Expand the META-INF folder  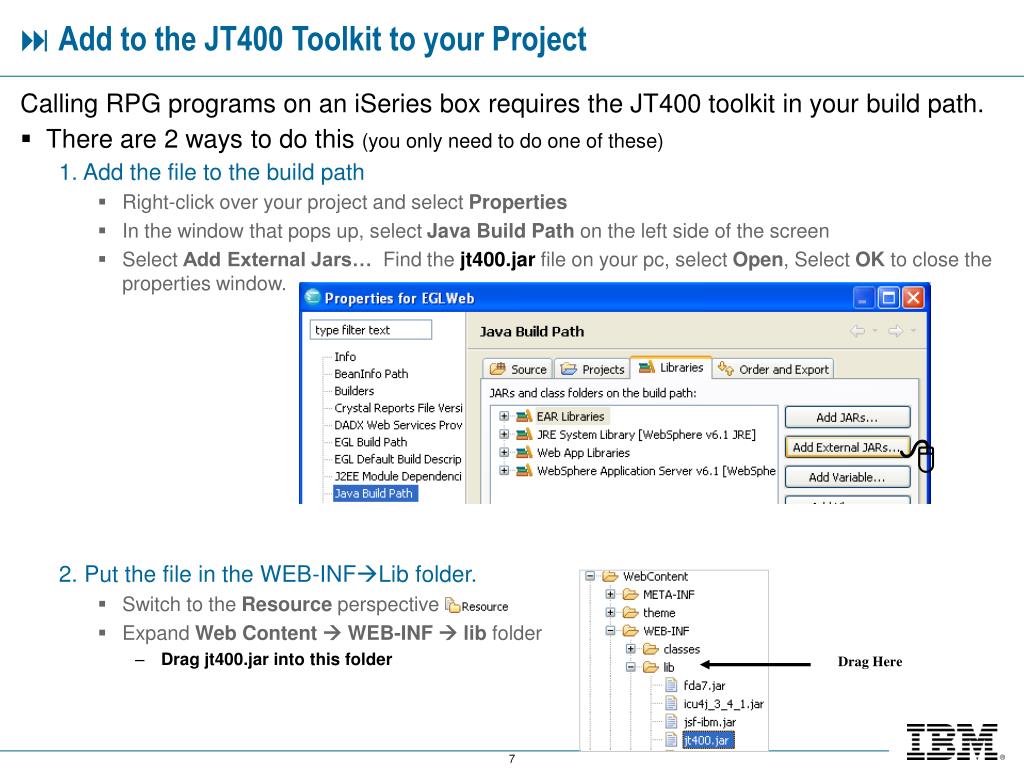coord(610,594)
